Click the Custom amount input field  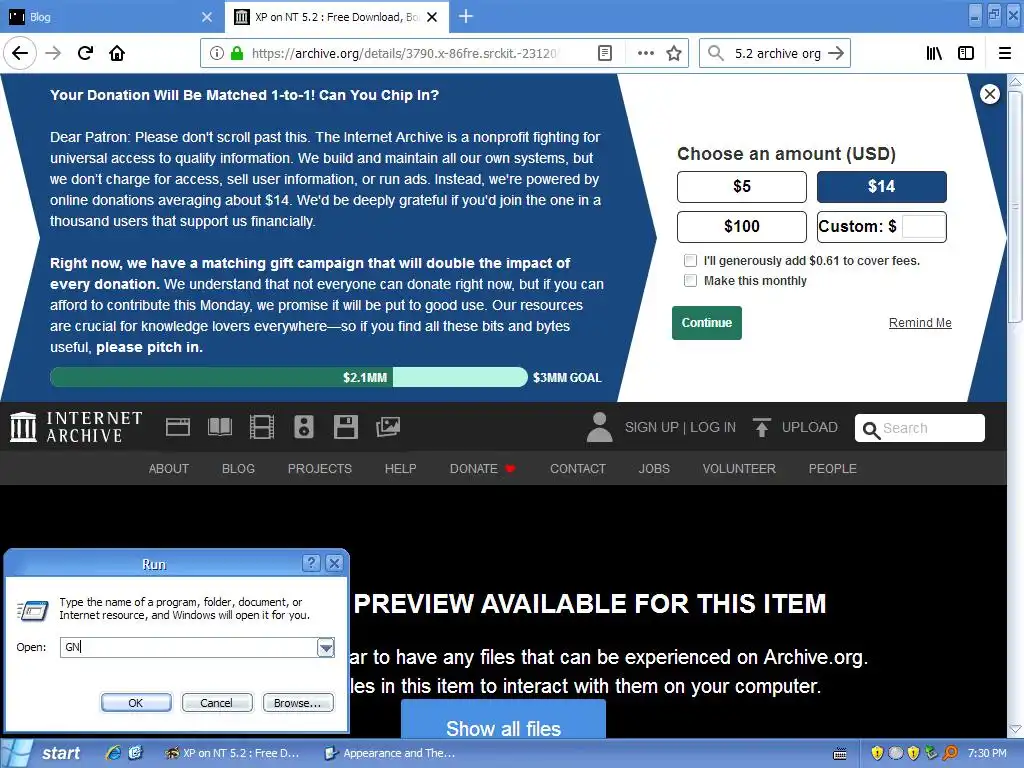point(923,227)
